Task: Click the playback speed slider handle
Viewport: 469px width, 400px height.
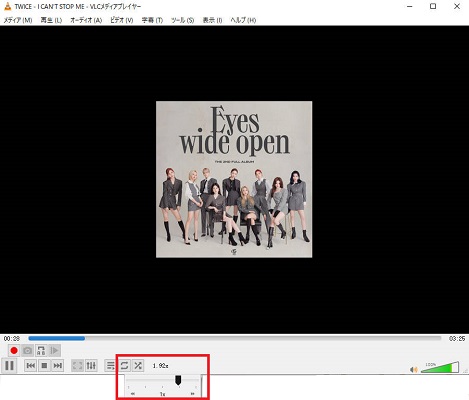Action: [x=178, y=380]
